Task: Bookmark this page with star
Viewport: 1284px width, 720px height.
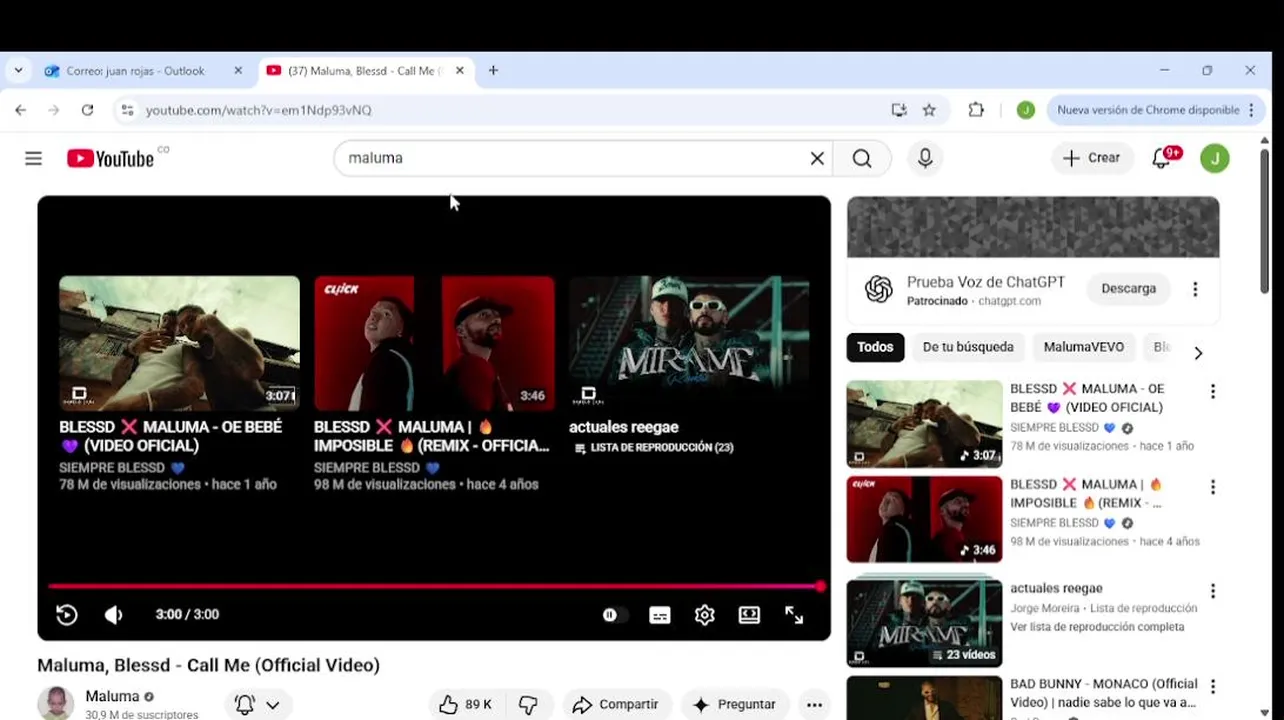Action: coord(929,110)
